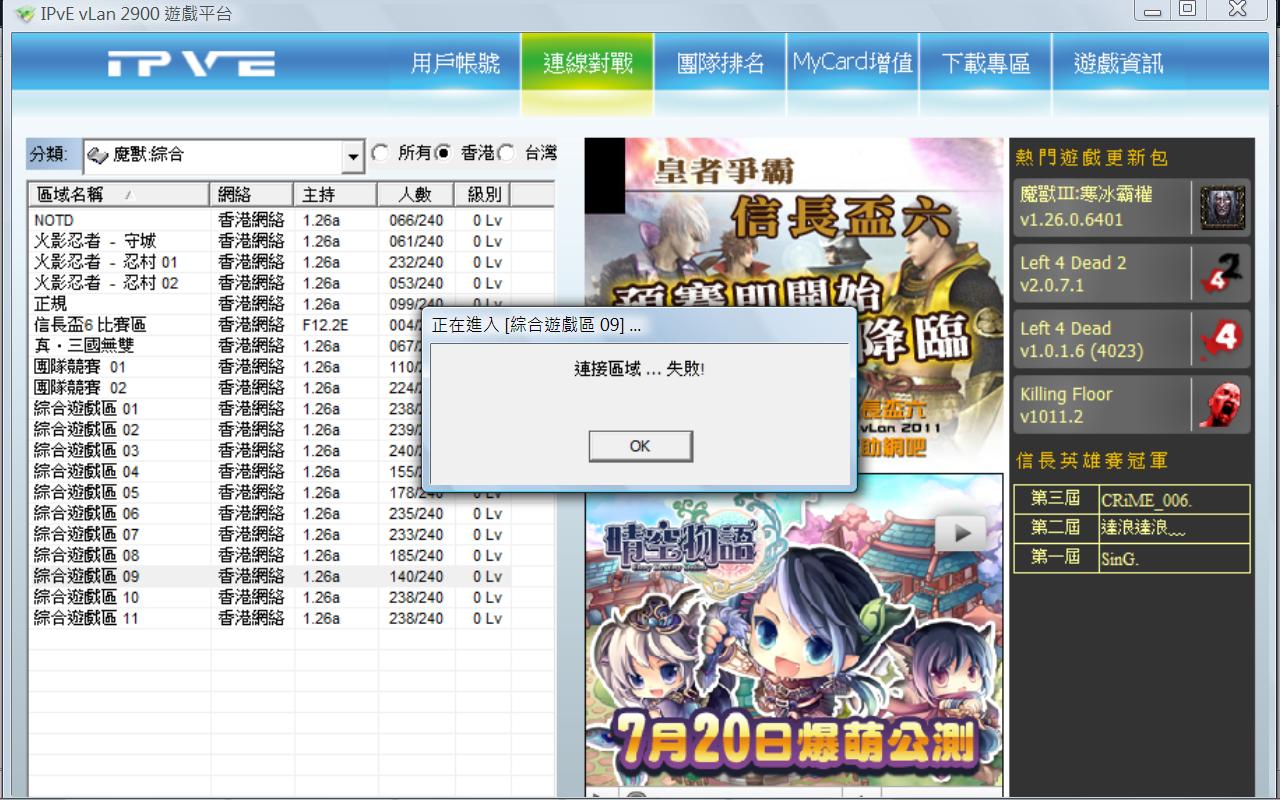Open the 團隊排名 tab
Viewport: 1280px width, 800px height.
pos(720,64)
